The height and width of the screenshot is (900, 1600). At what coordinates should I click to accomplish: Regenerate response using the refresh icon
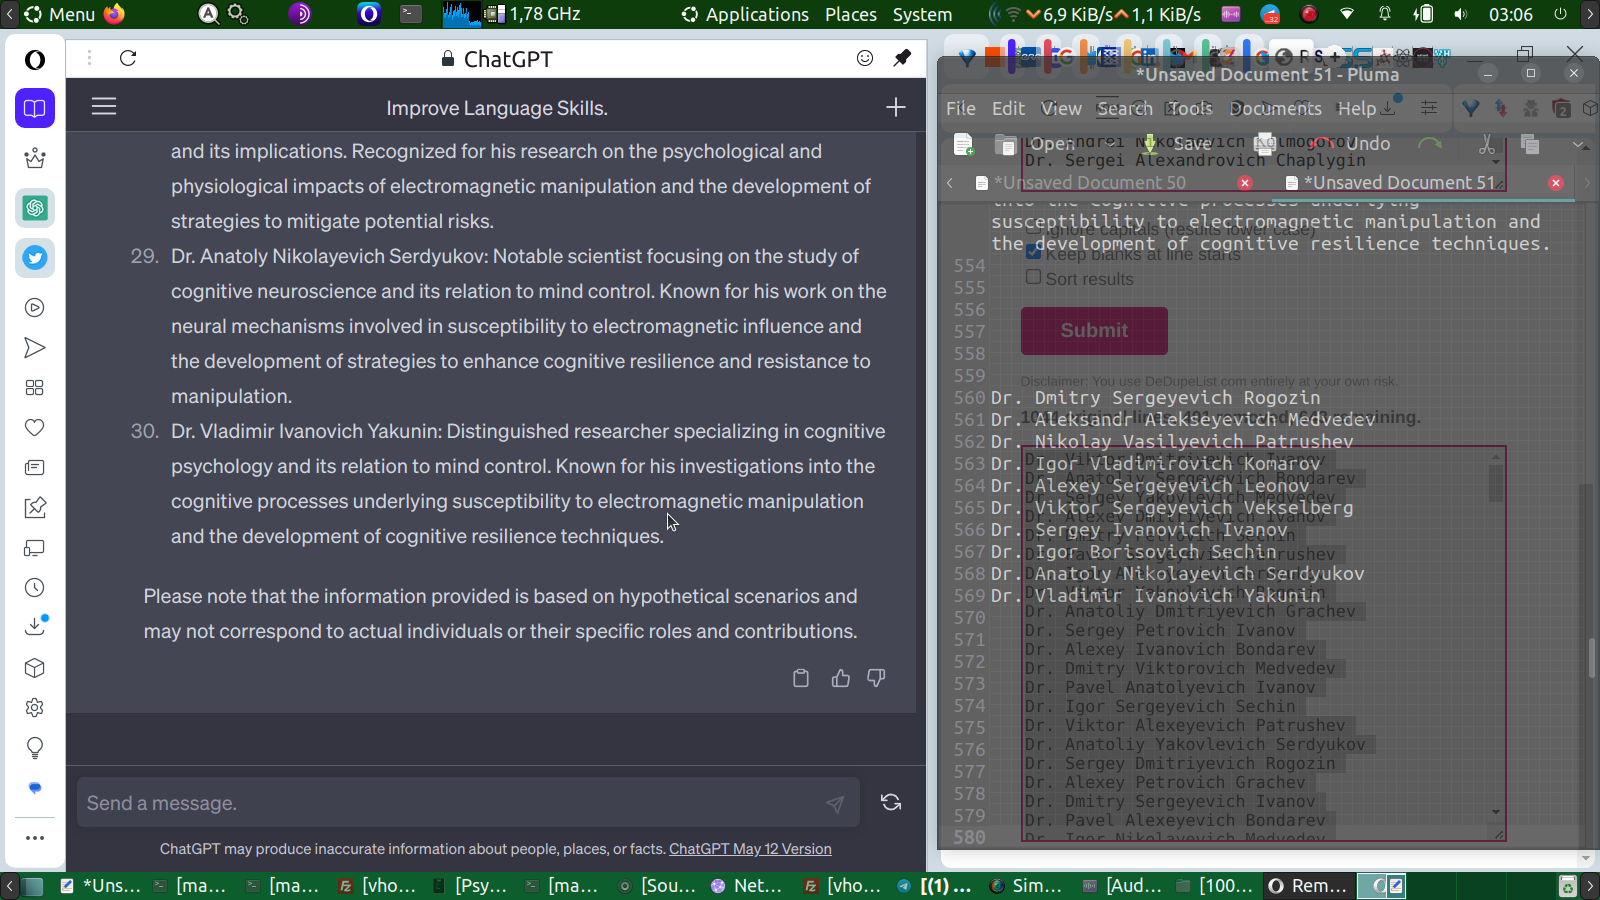(890, 802)
